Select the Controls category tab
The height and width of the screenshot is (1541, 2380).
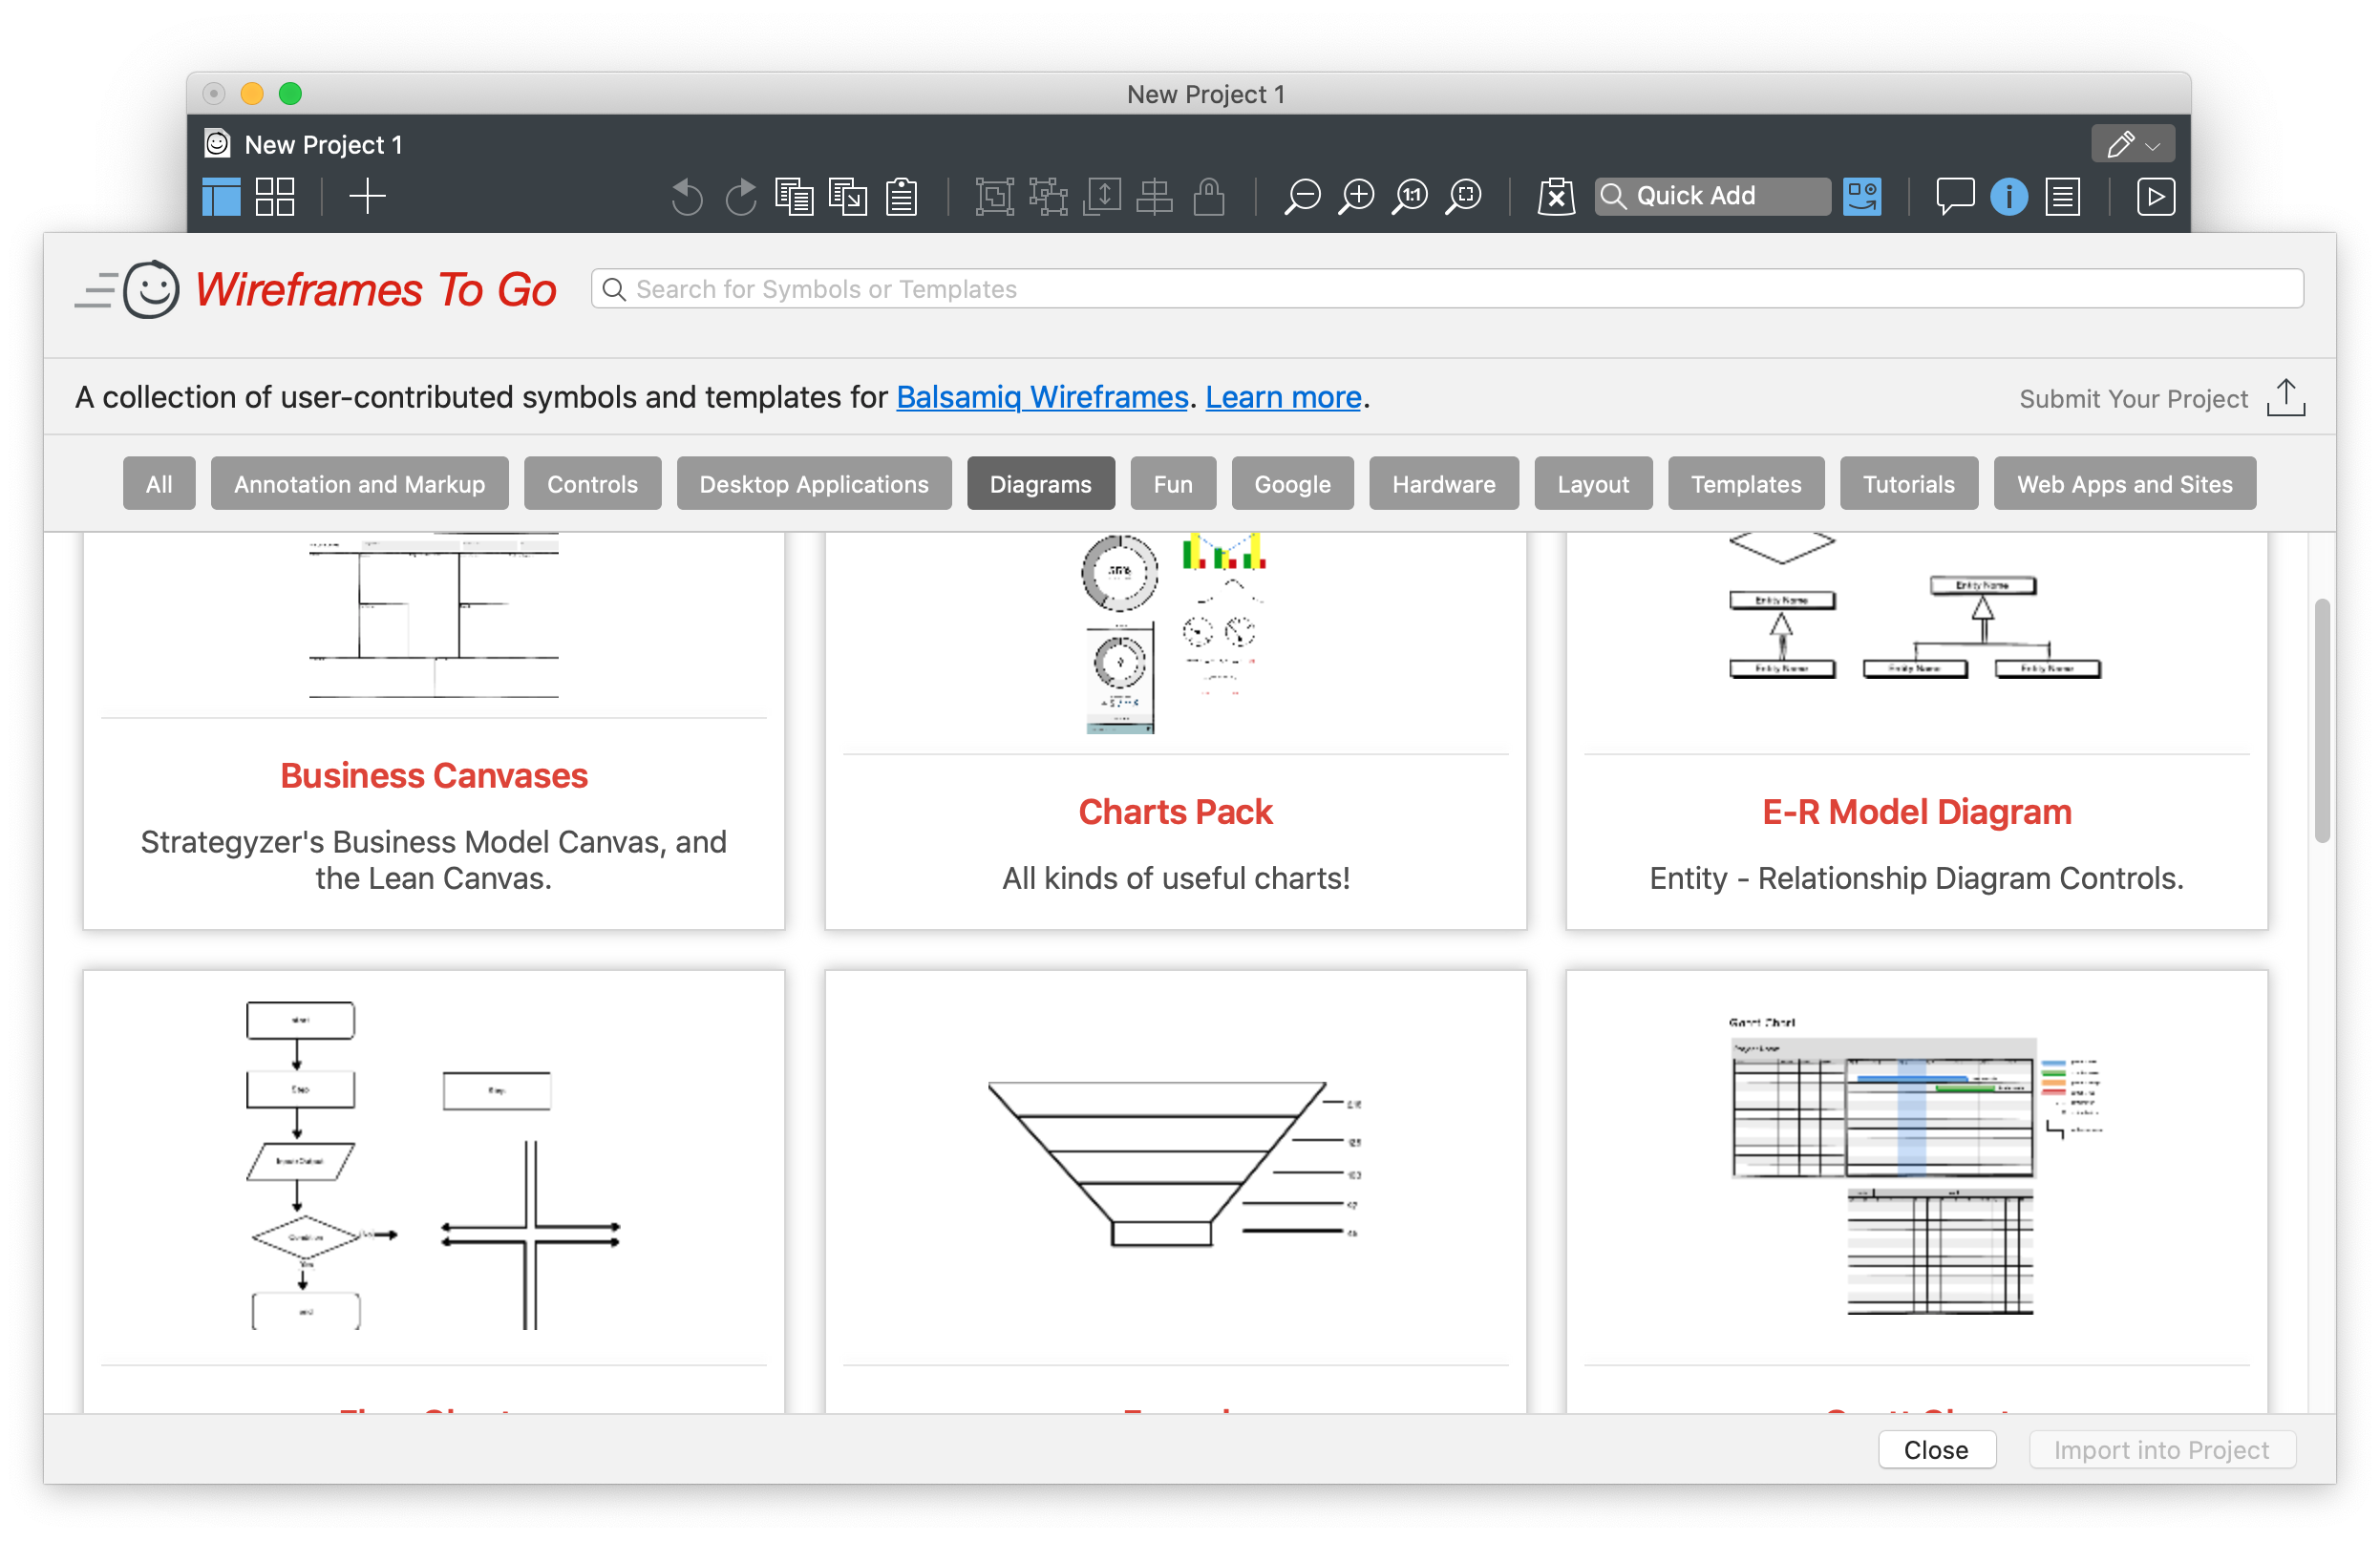pos(592,484)
